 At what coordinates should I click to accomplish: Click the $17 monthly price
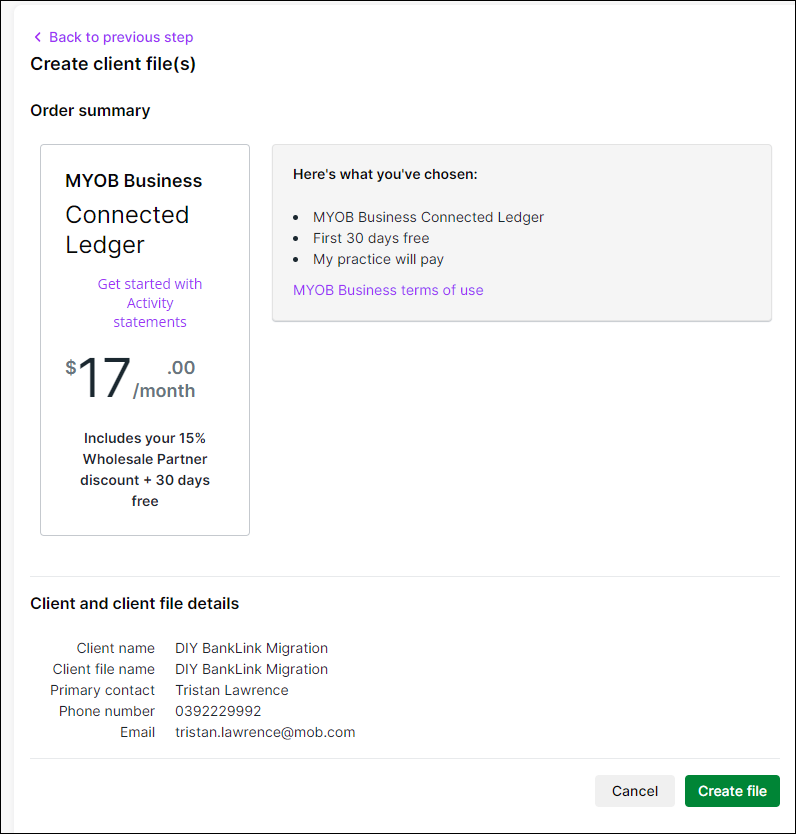point(104,379)
